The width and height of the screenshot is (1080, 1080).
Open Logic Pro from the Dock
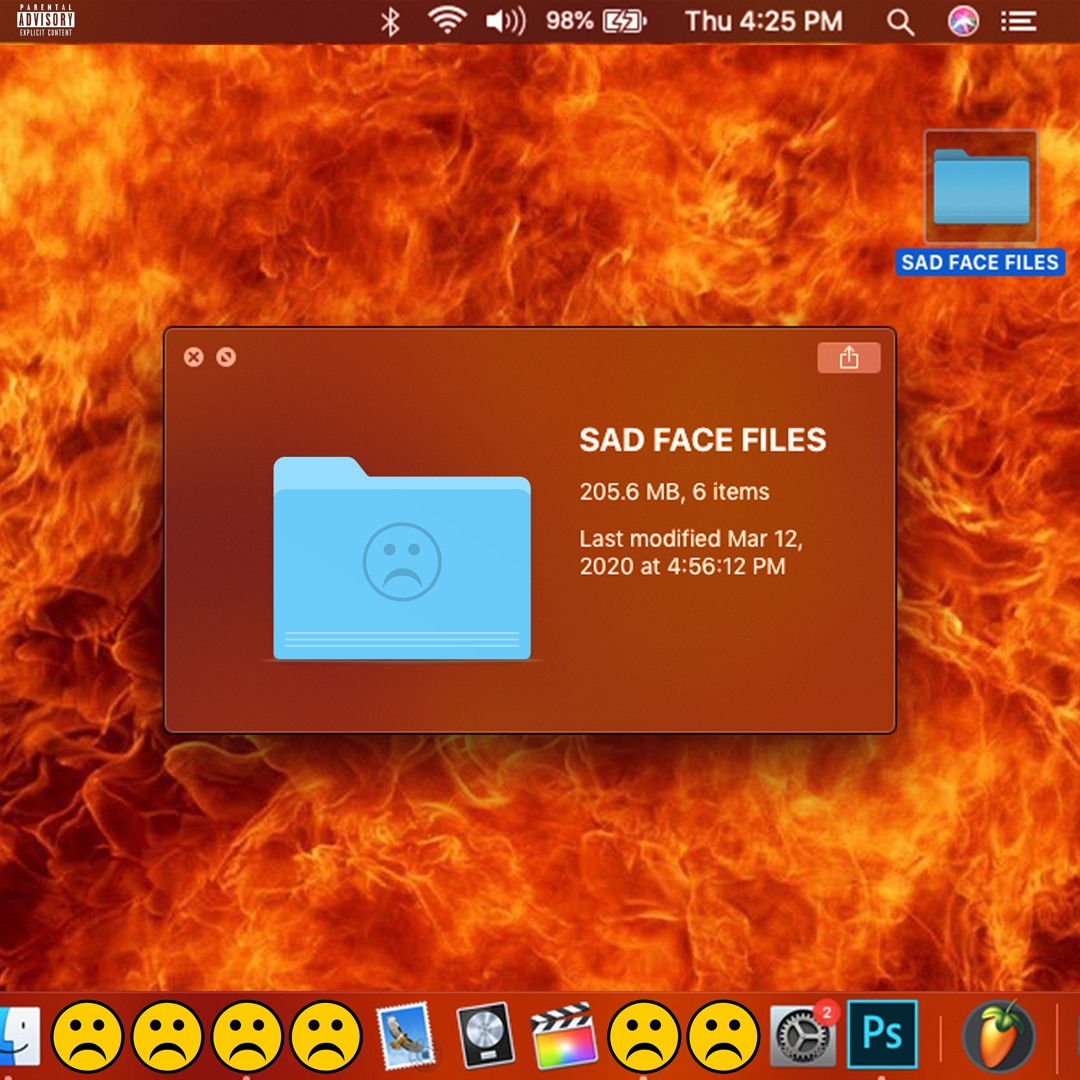[486, 1036]
